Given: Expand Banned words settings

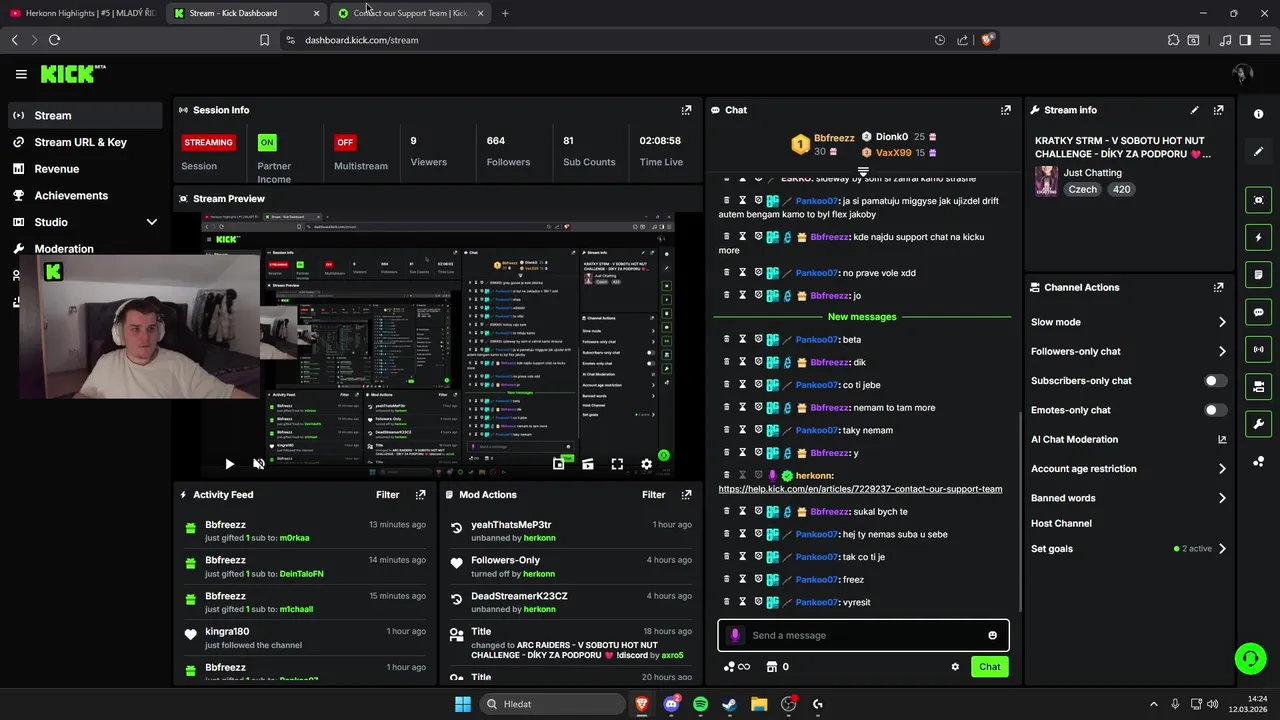Looking at the screenshot, I should click(1221, 498).
